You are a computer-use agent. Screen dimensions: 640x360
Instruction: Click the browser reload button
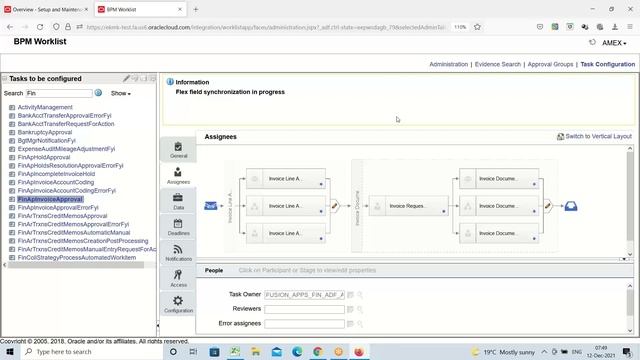point(40,27)
